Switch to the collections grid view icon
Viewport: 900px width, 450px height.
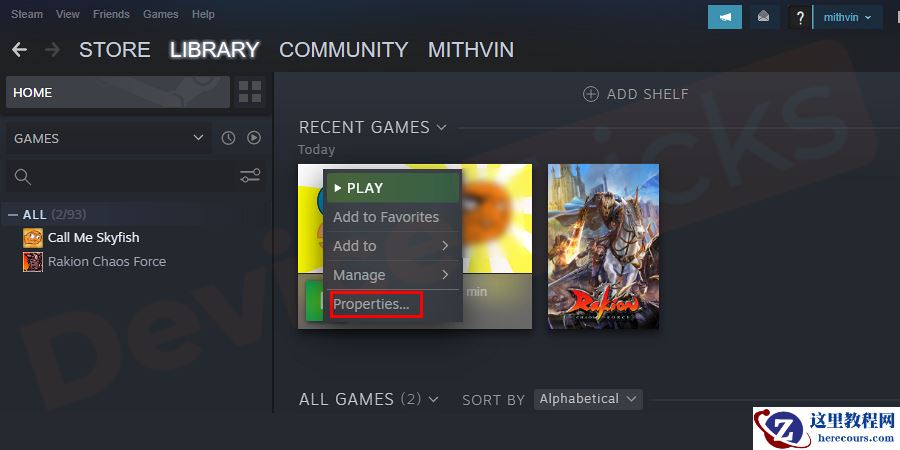250,92
